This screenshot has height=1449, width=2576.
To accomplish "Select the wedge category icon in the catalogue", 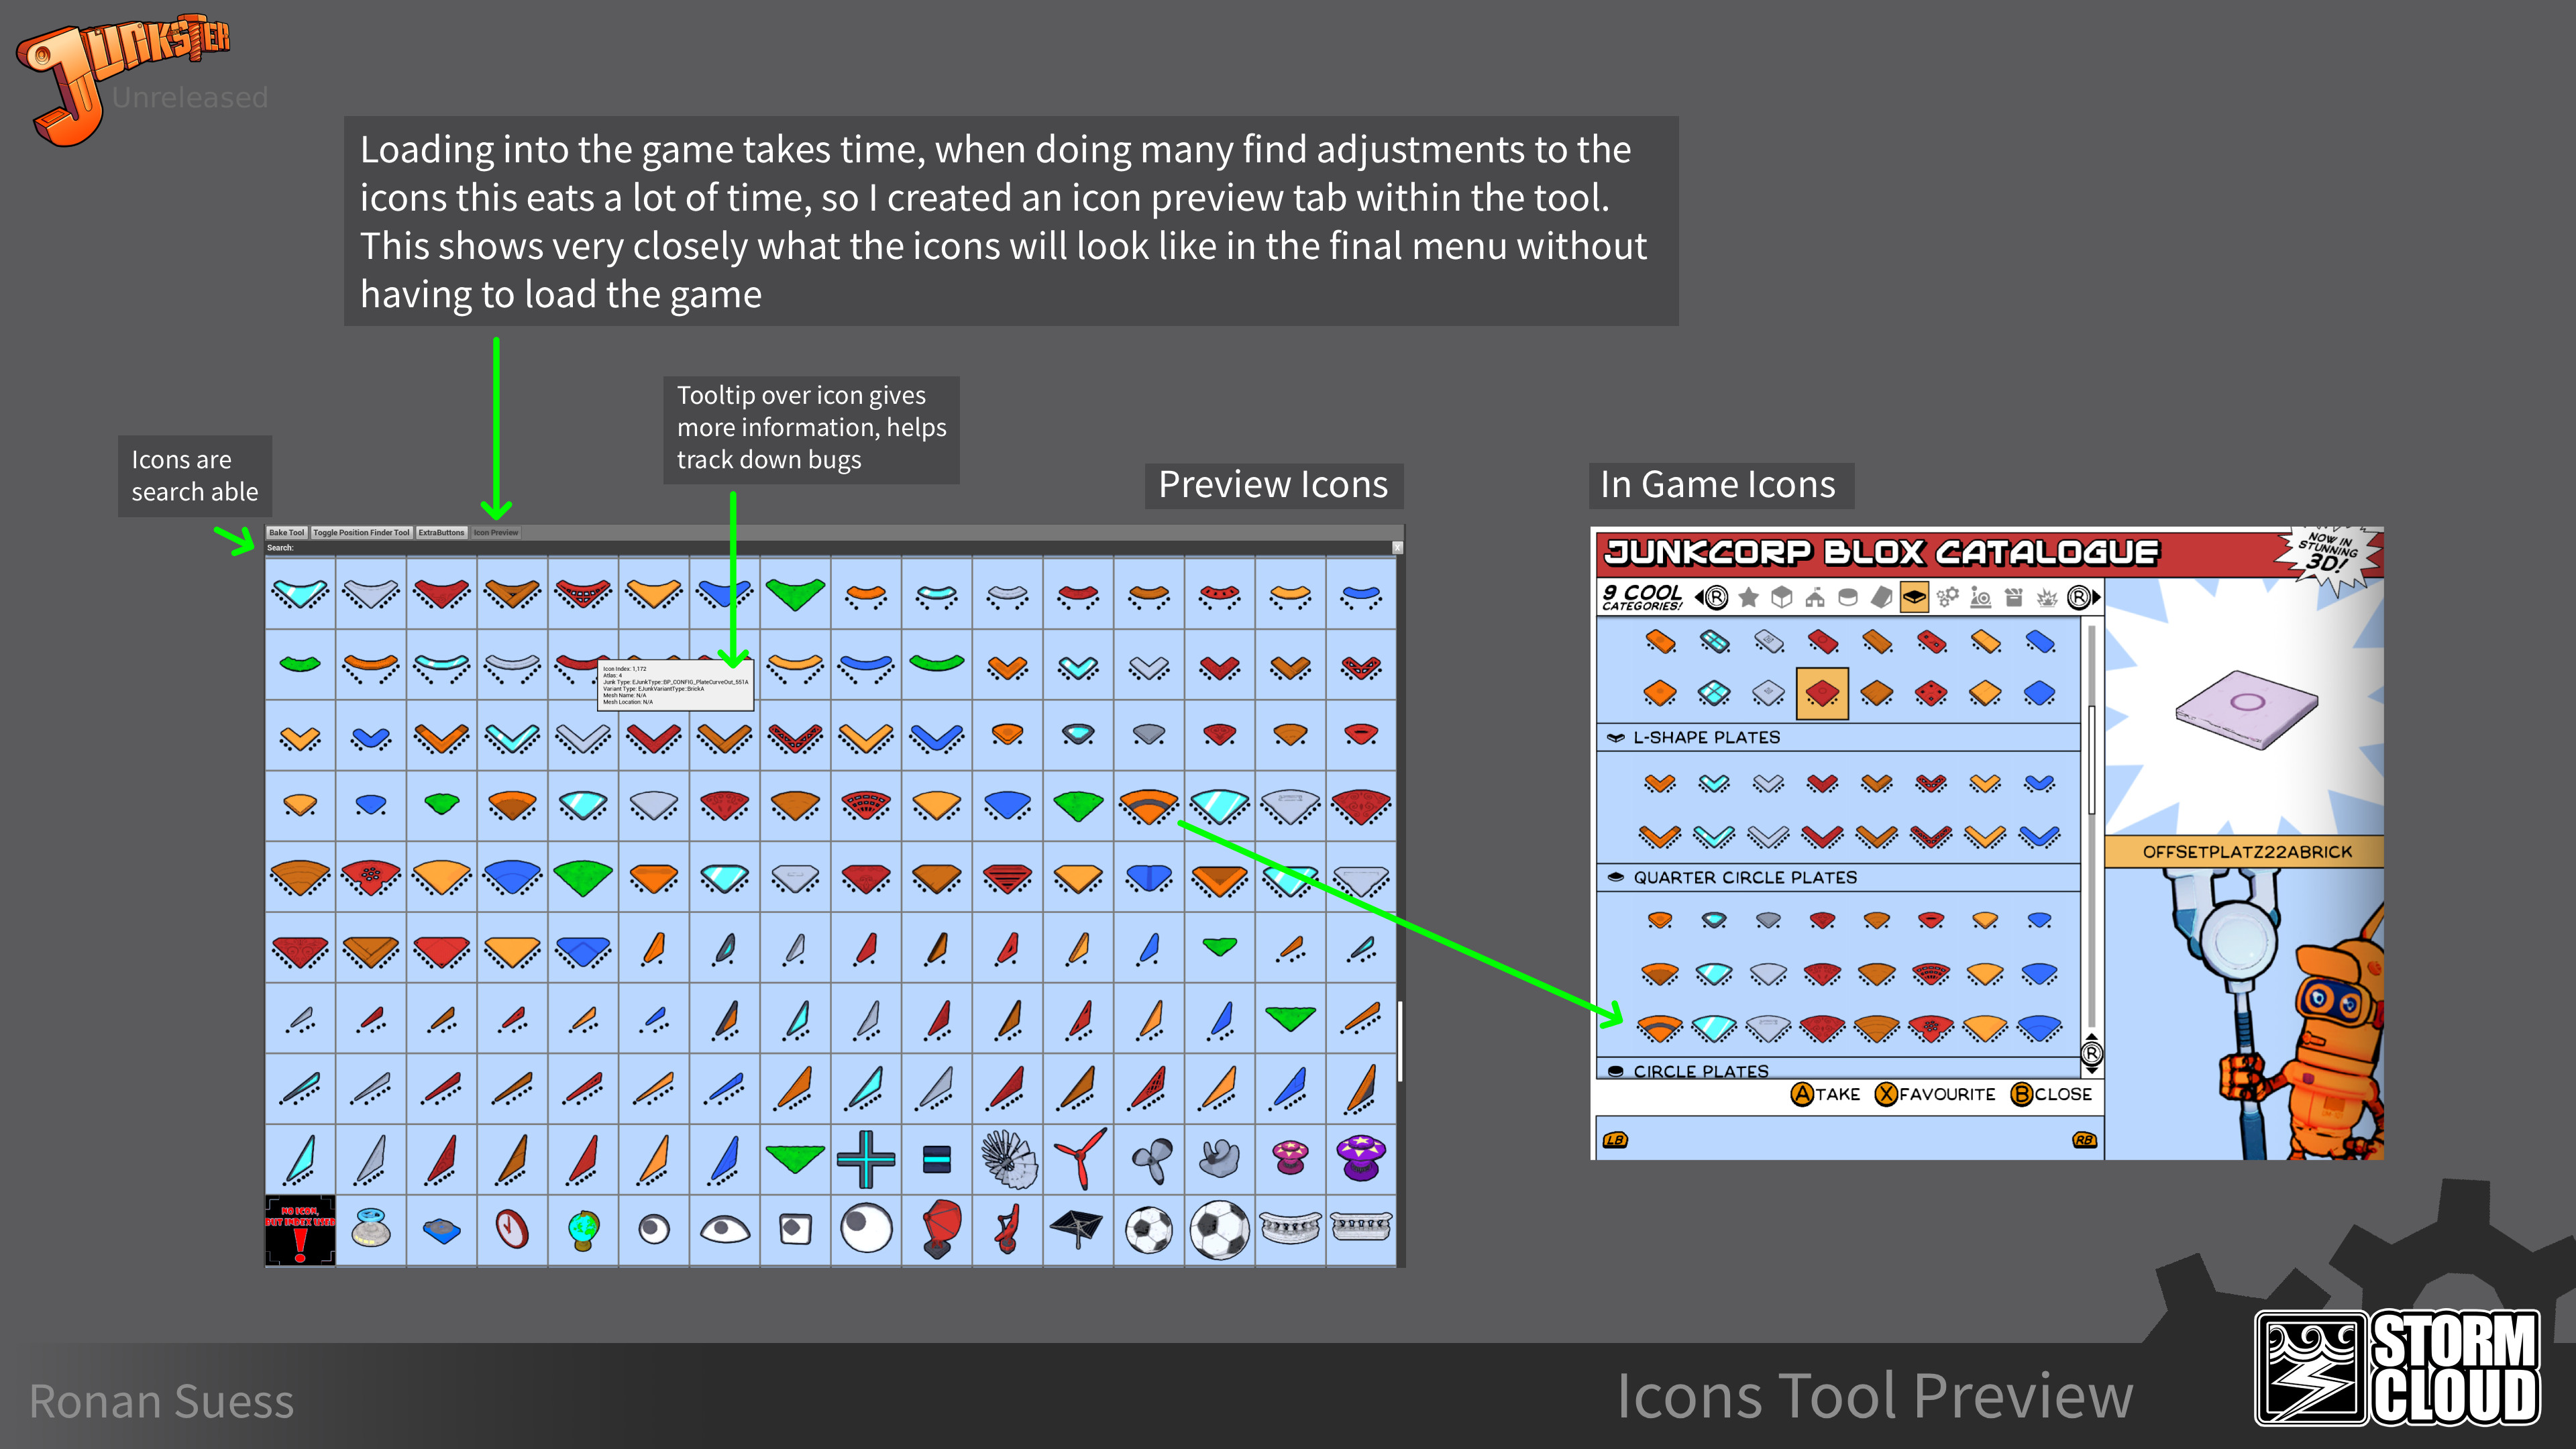I will (1881, 598).
